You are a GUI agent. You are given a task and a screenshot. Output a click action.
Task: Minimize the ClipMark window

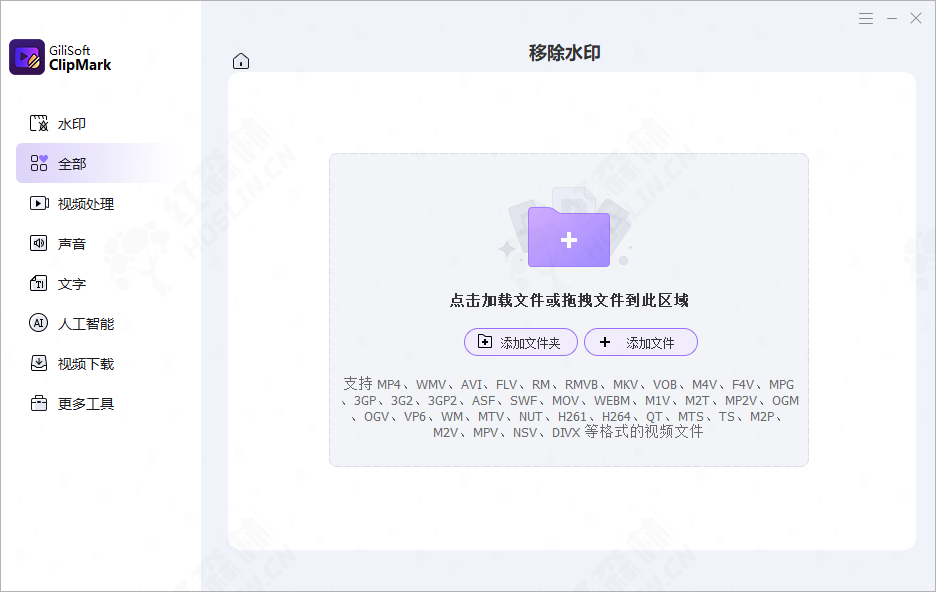tap(892, 18)
